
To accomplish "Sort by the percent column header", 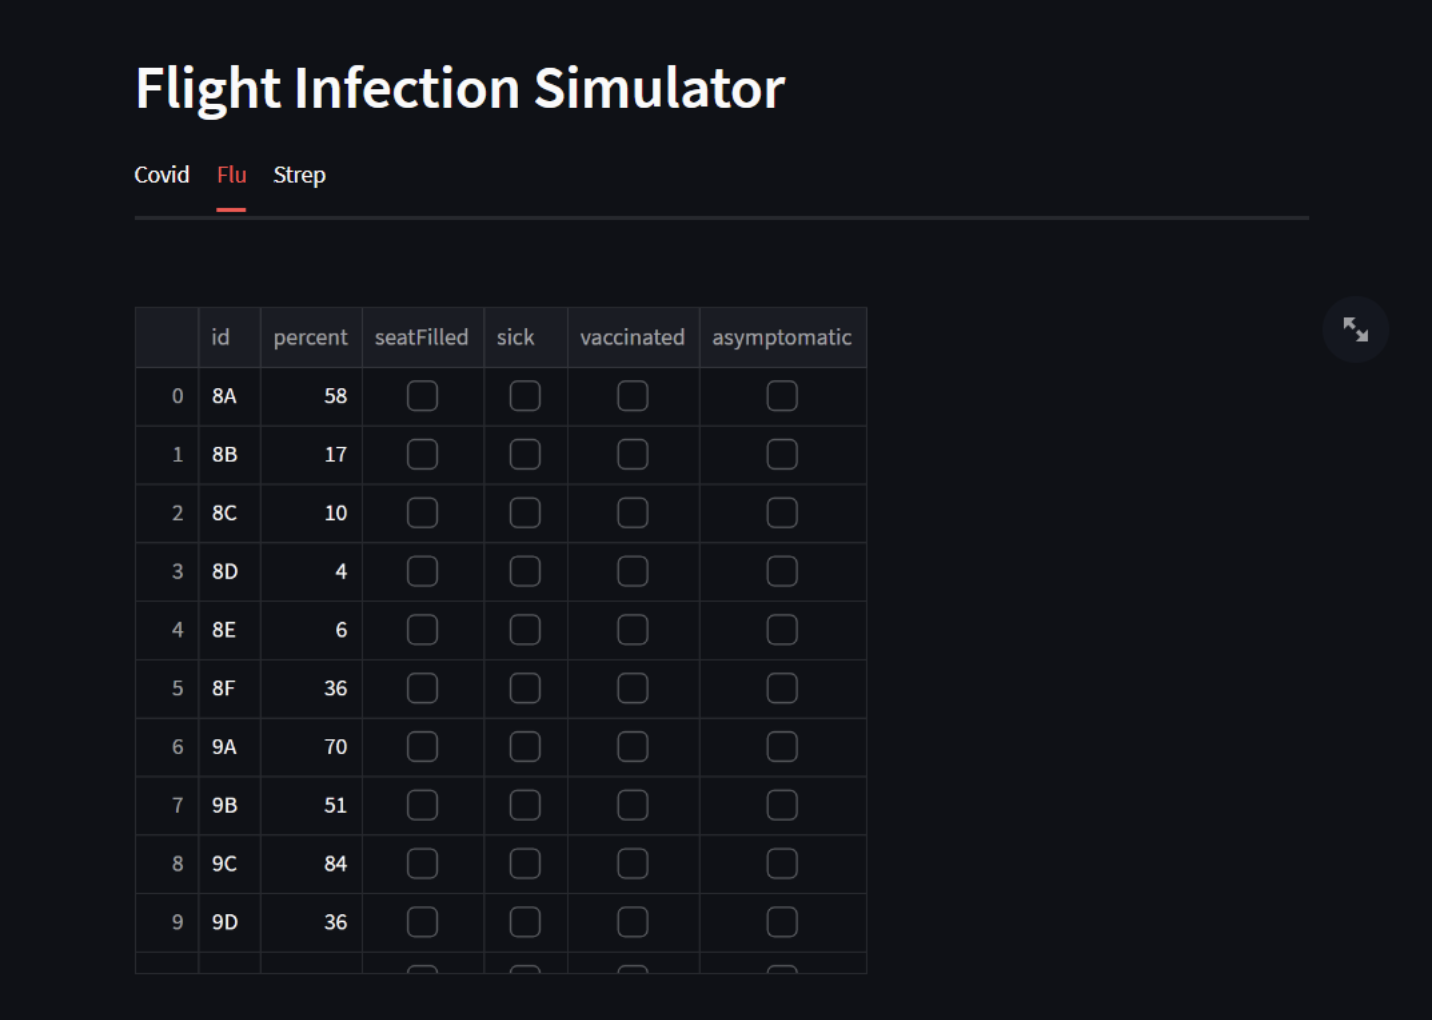I will tap(310, 338).
